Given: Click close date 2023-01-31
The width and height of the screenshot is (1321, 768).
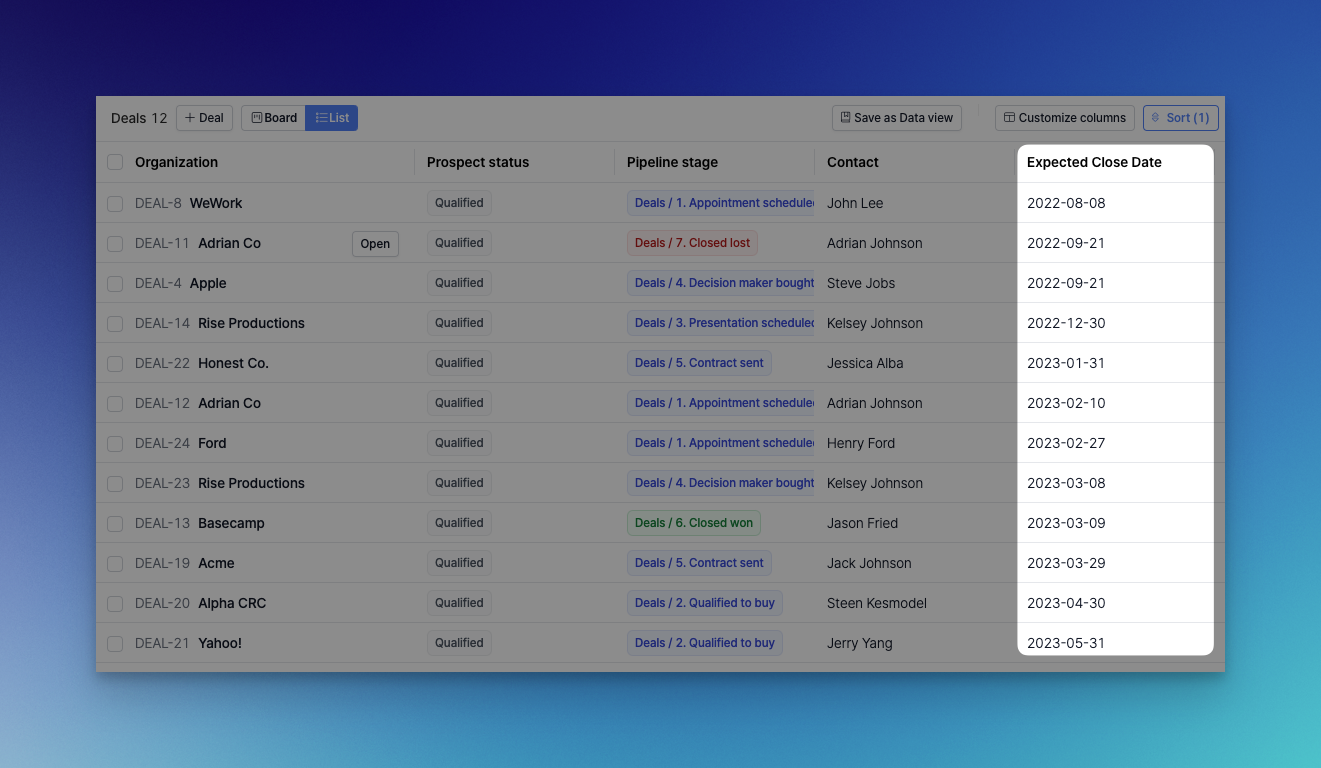Looking at the screenshot, I should tap(1066, 363).
